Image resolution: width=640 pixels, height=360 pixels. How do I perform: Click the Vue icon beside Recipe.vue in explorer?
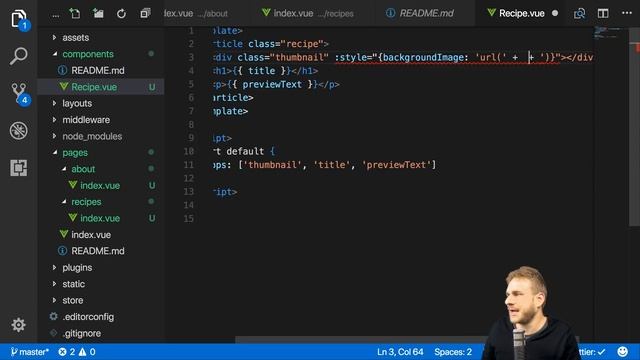(64, 87)
